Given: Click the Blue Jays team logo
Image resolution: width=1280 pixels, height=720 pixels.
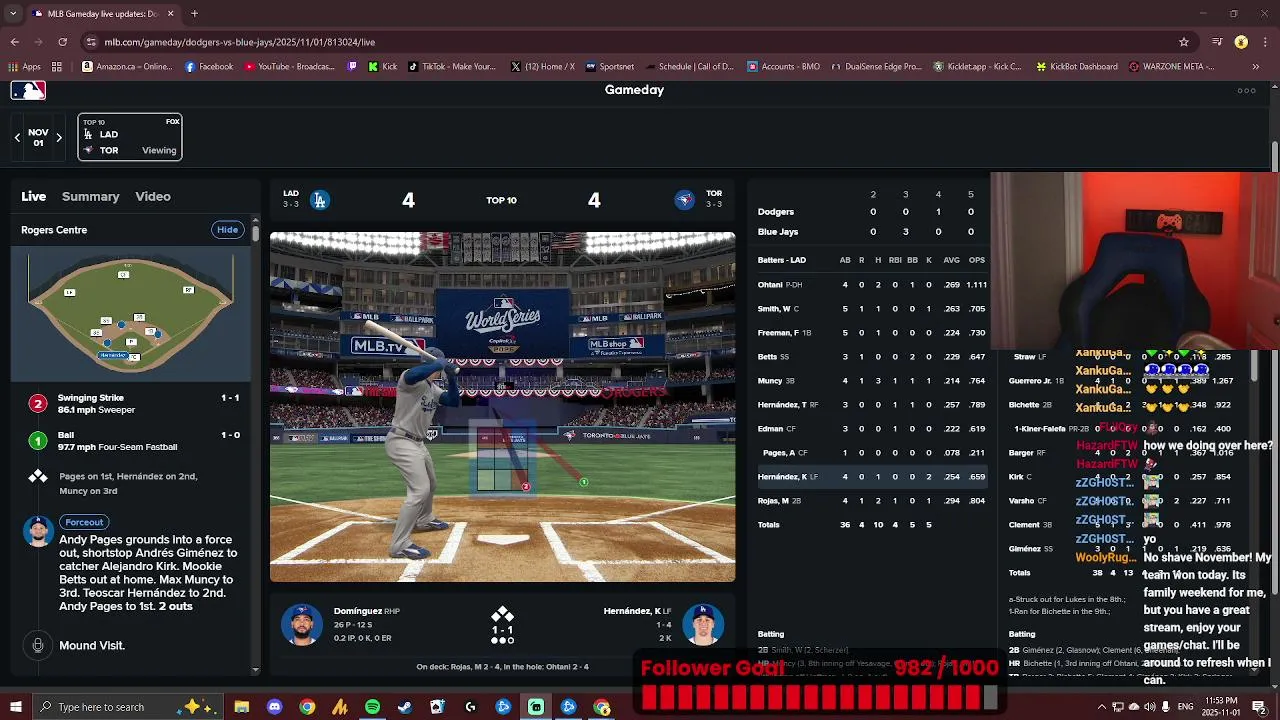Looking at the screenshot, I should coord(685,200).
